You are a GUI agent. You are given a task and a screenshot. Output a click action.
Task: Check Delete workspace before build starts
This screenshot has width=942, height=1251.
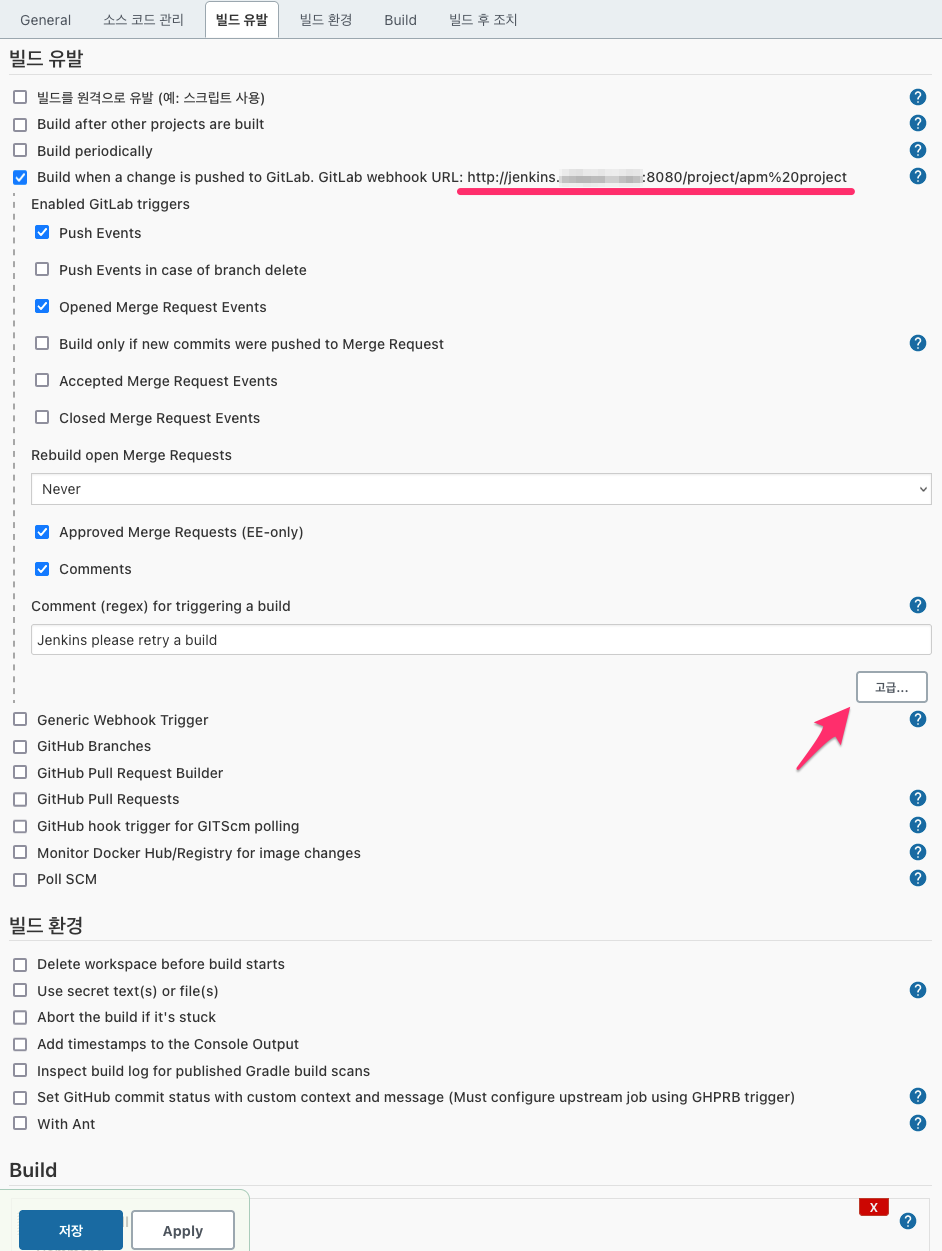20,964
